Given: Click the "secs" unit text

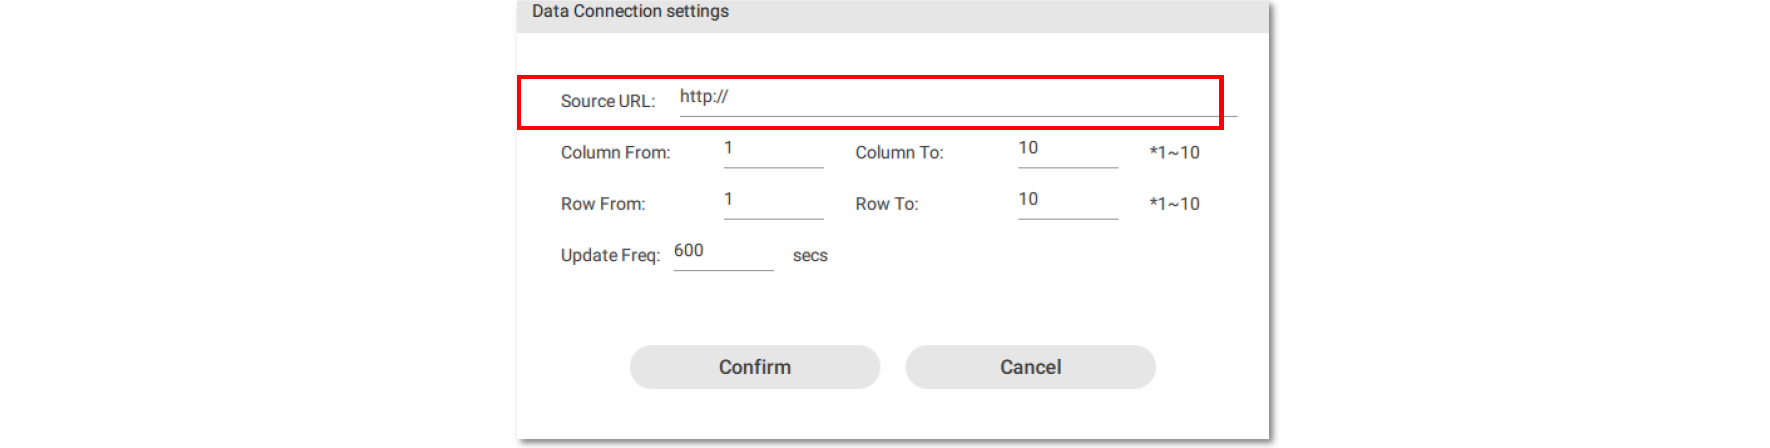Looking at the screenshot, I should (810, 255).
